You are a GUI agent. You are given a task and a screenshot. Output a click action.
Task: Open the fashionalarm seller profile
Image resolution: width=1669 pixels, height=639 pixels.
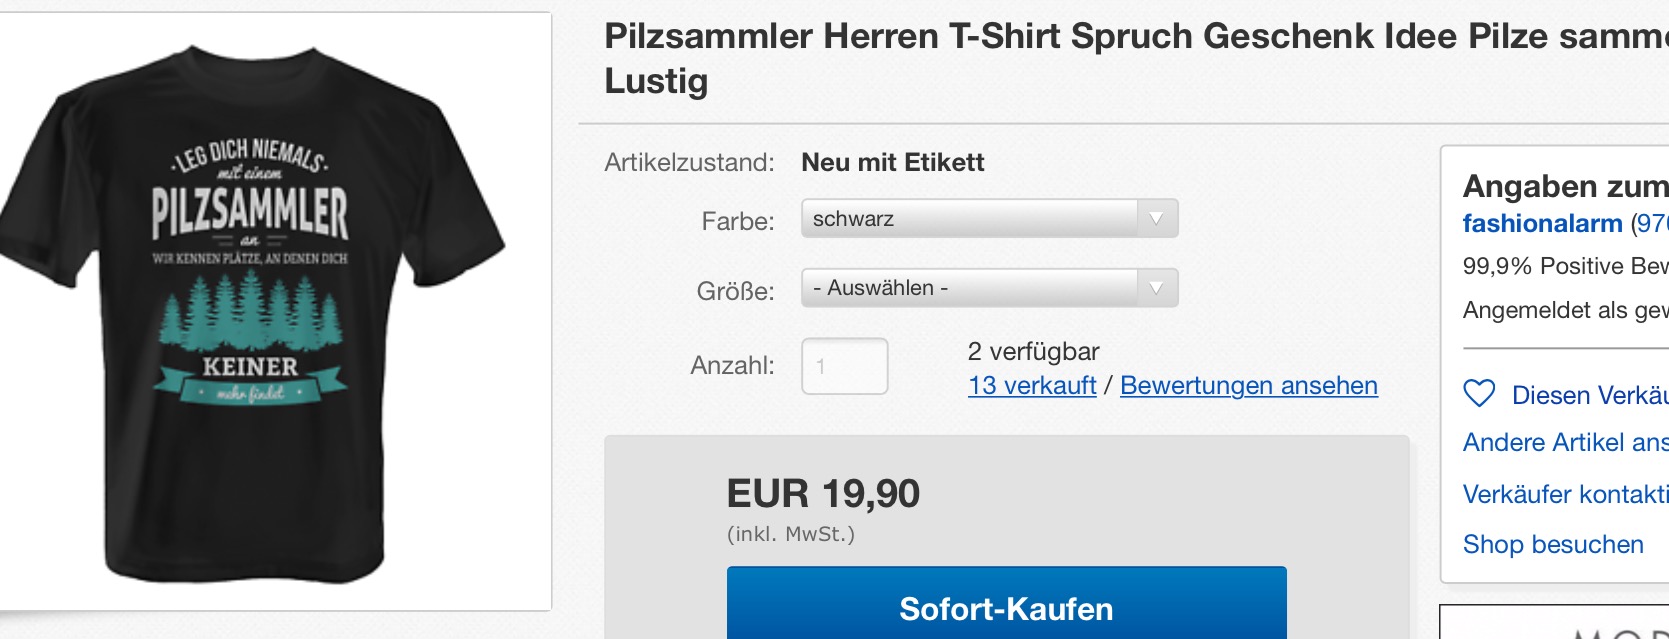coord(1542,223)
